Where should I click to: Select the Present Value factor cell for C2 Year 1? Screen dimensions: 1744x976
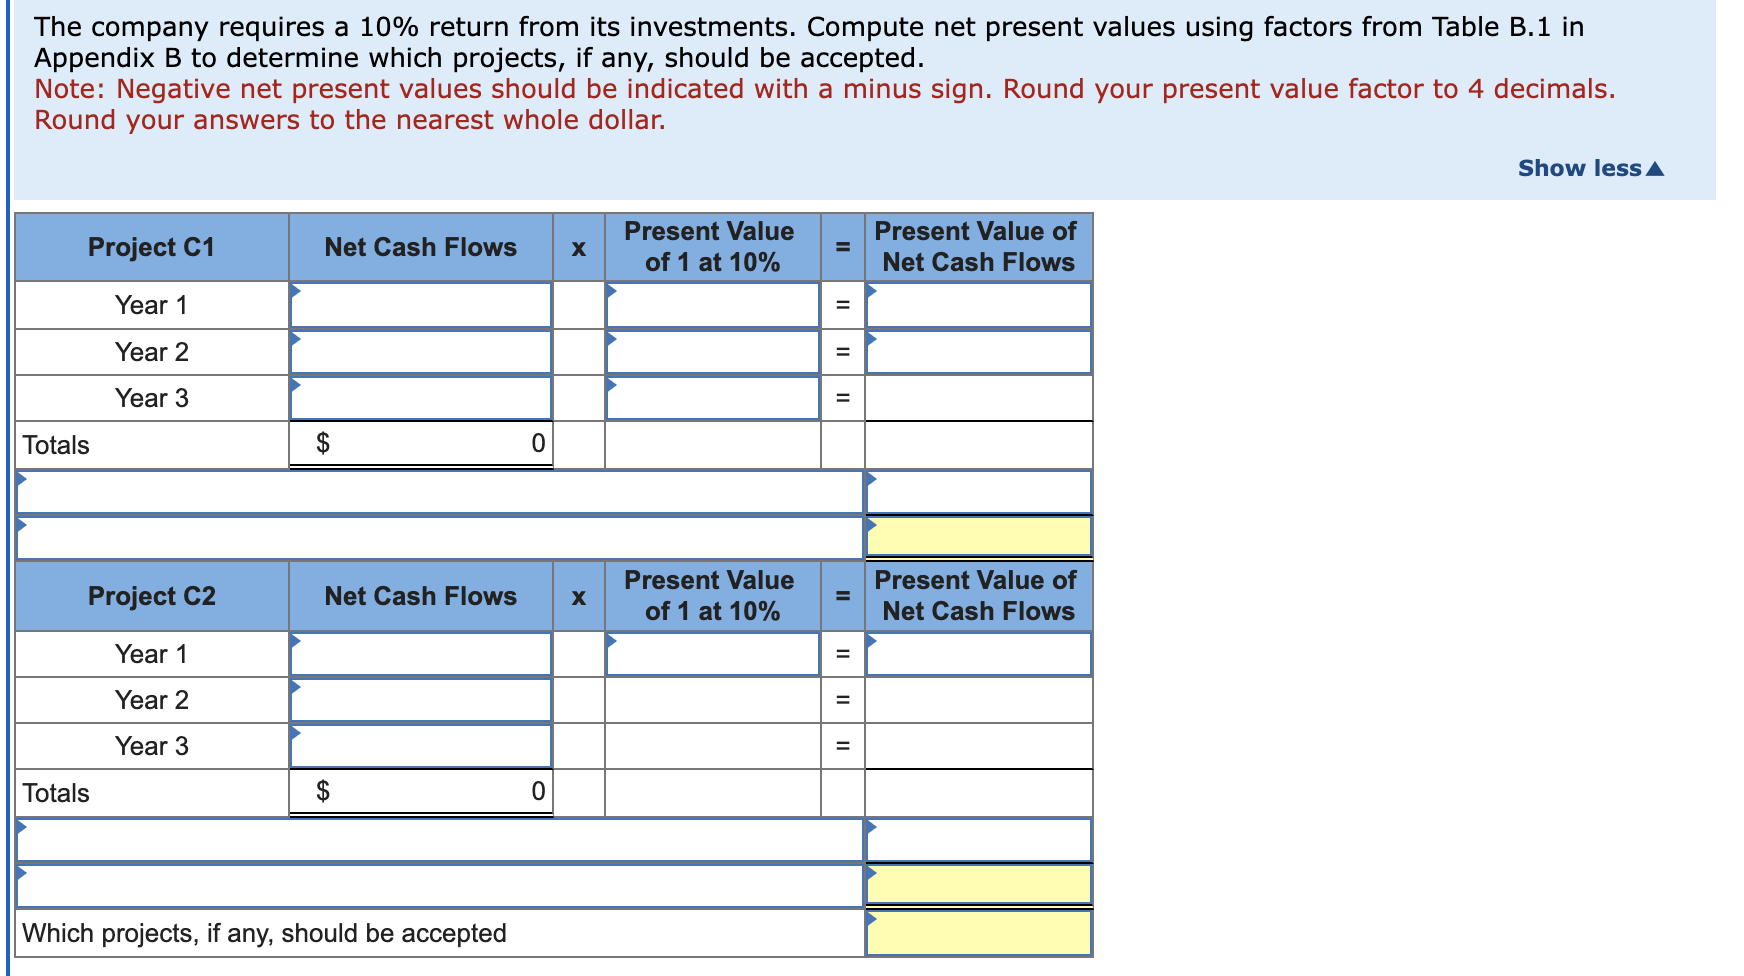[712, 654]
